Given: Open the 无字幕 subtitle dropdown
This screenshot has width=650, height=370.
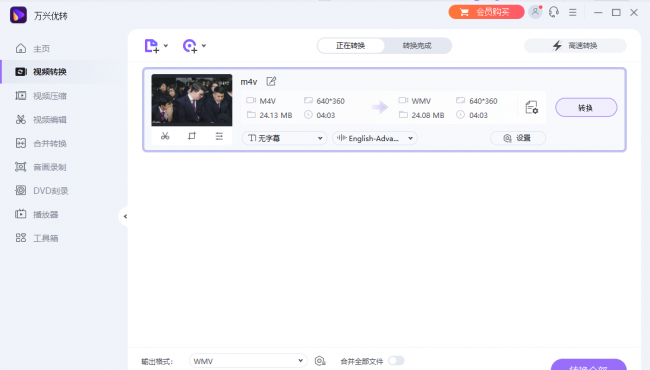Looking at the screenshot, I should tap(285, 138).
